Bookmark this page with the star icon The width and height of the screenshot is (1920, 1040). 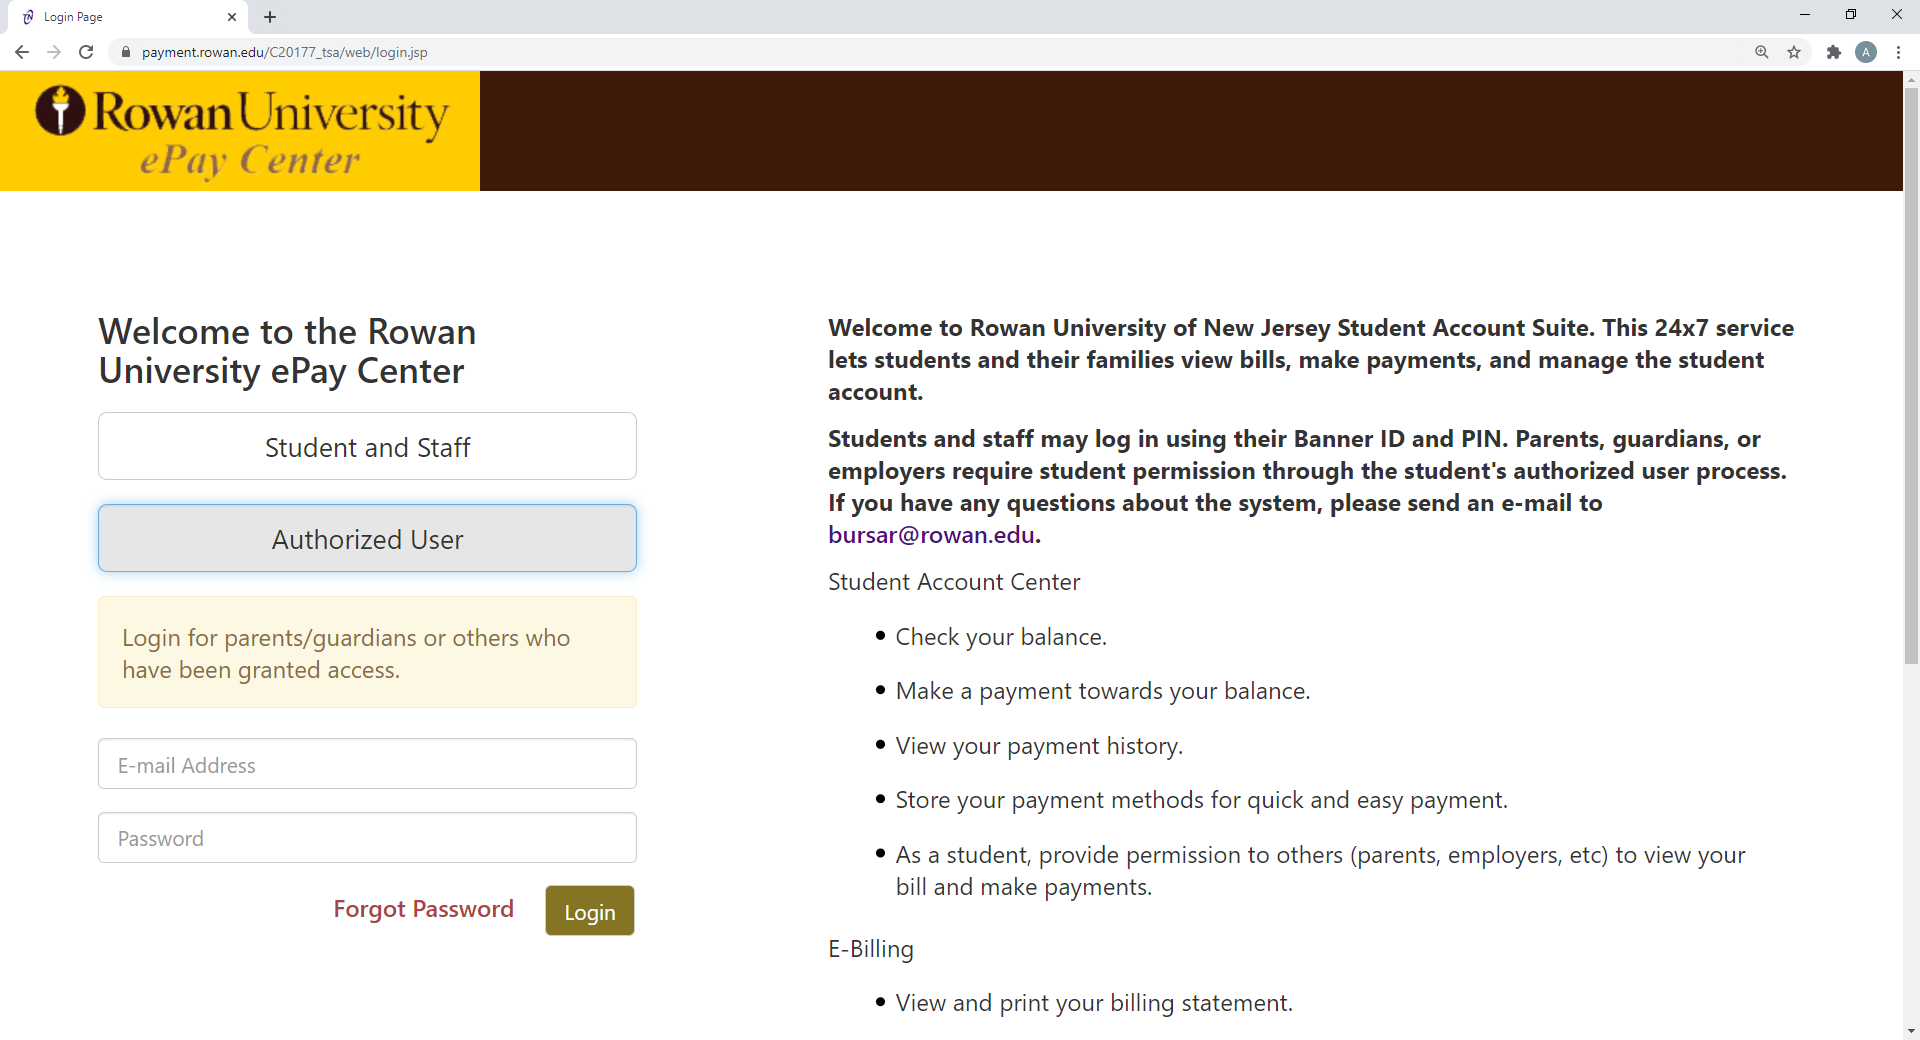pos(1794,52)
